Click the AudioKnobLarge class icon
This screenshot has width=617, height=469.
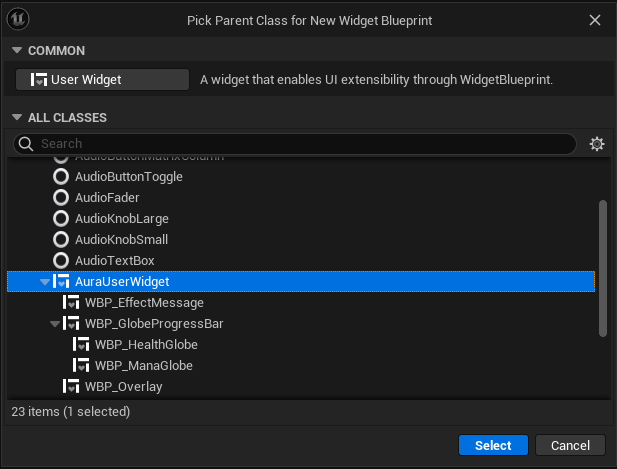point(61,218)
